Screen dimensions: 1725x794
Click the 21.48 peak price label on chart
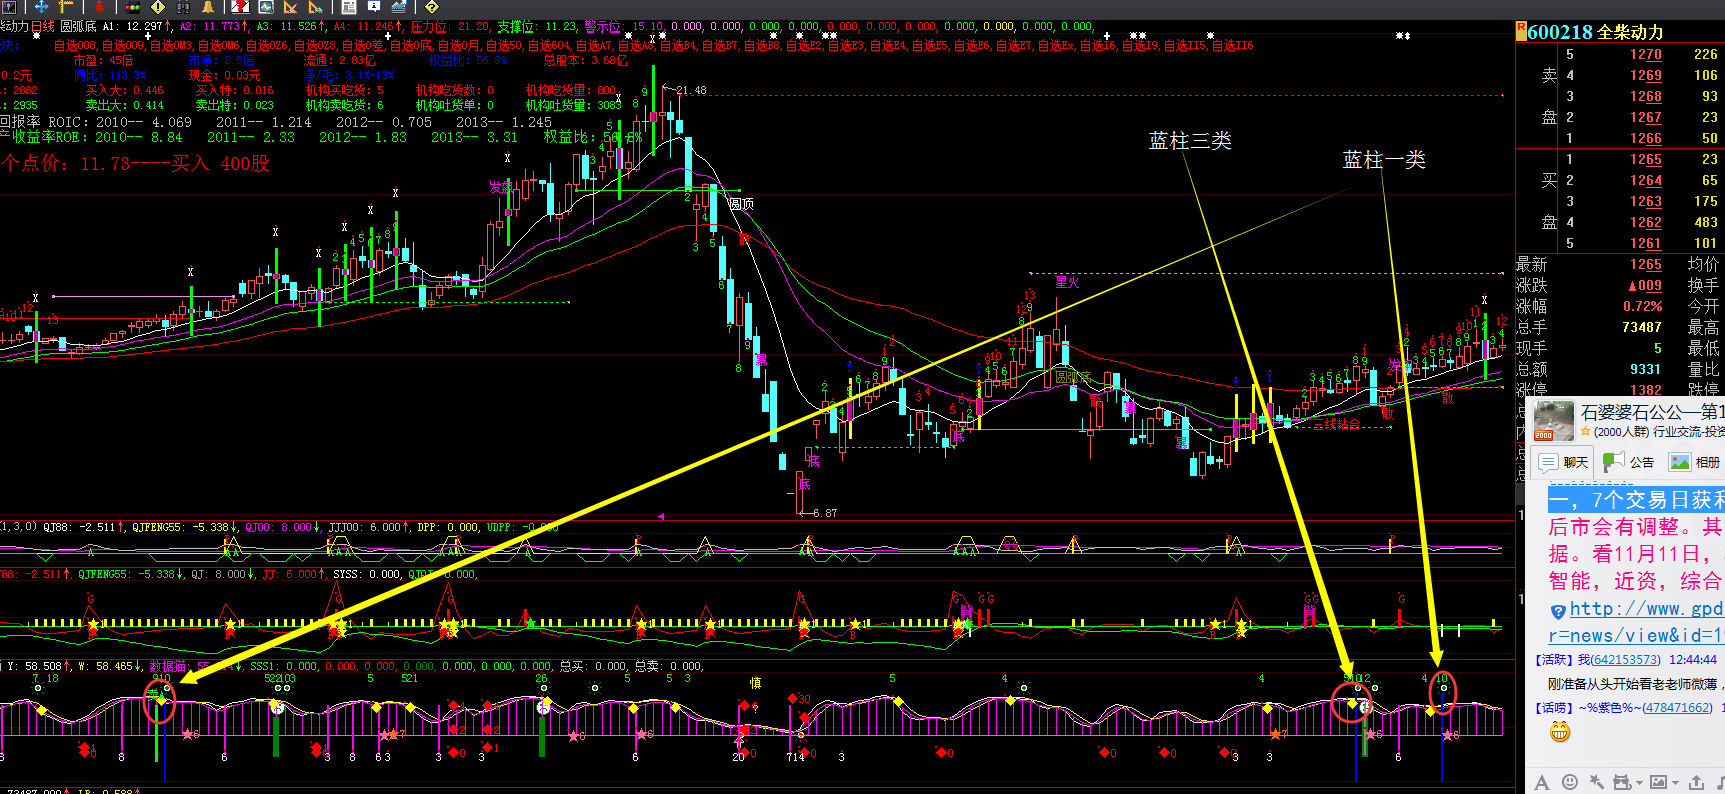pos(691,91)
